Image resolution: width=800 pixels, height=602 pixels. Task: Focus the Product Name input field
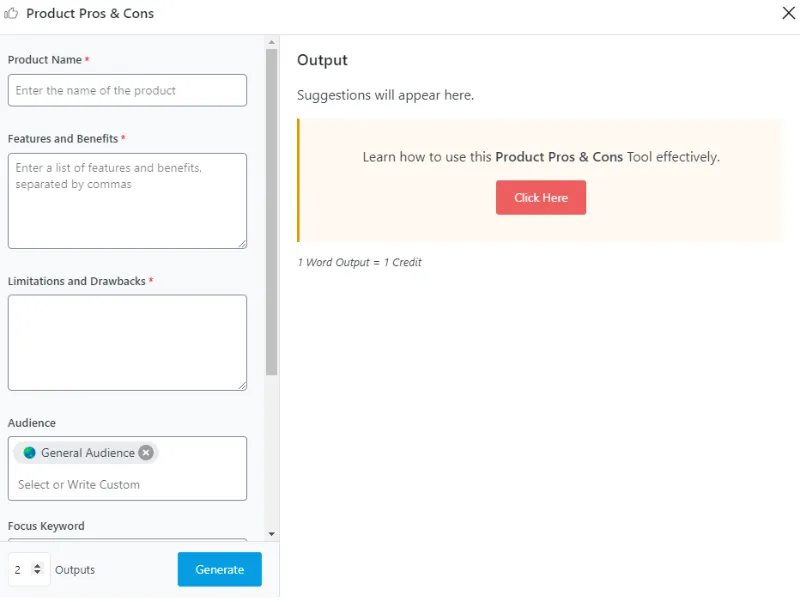127,90
